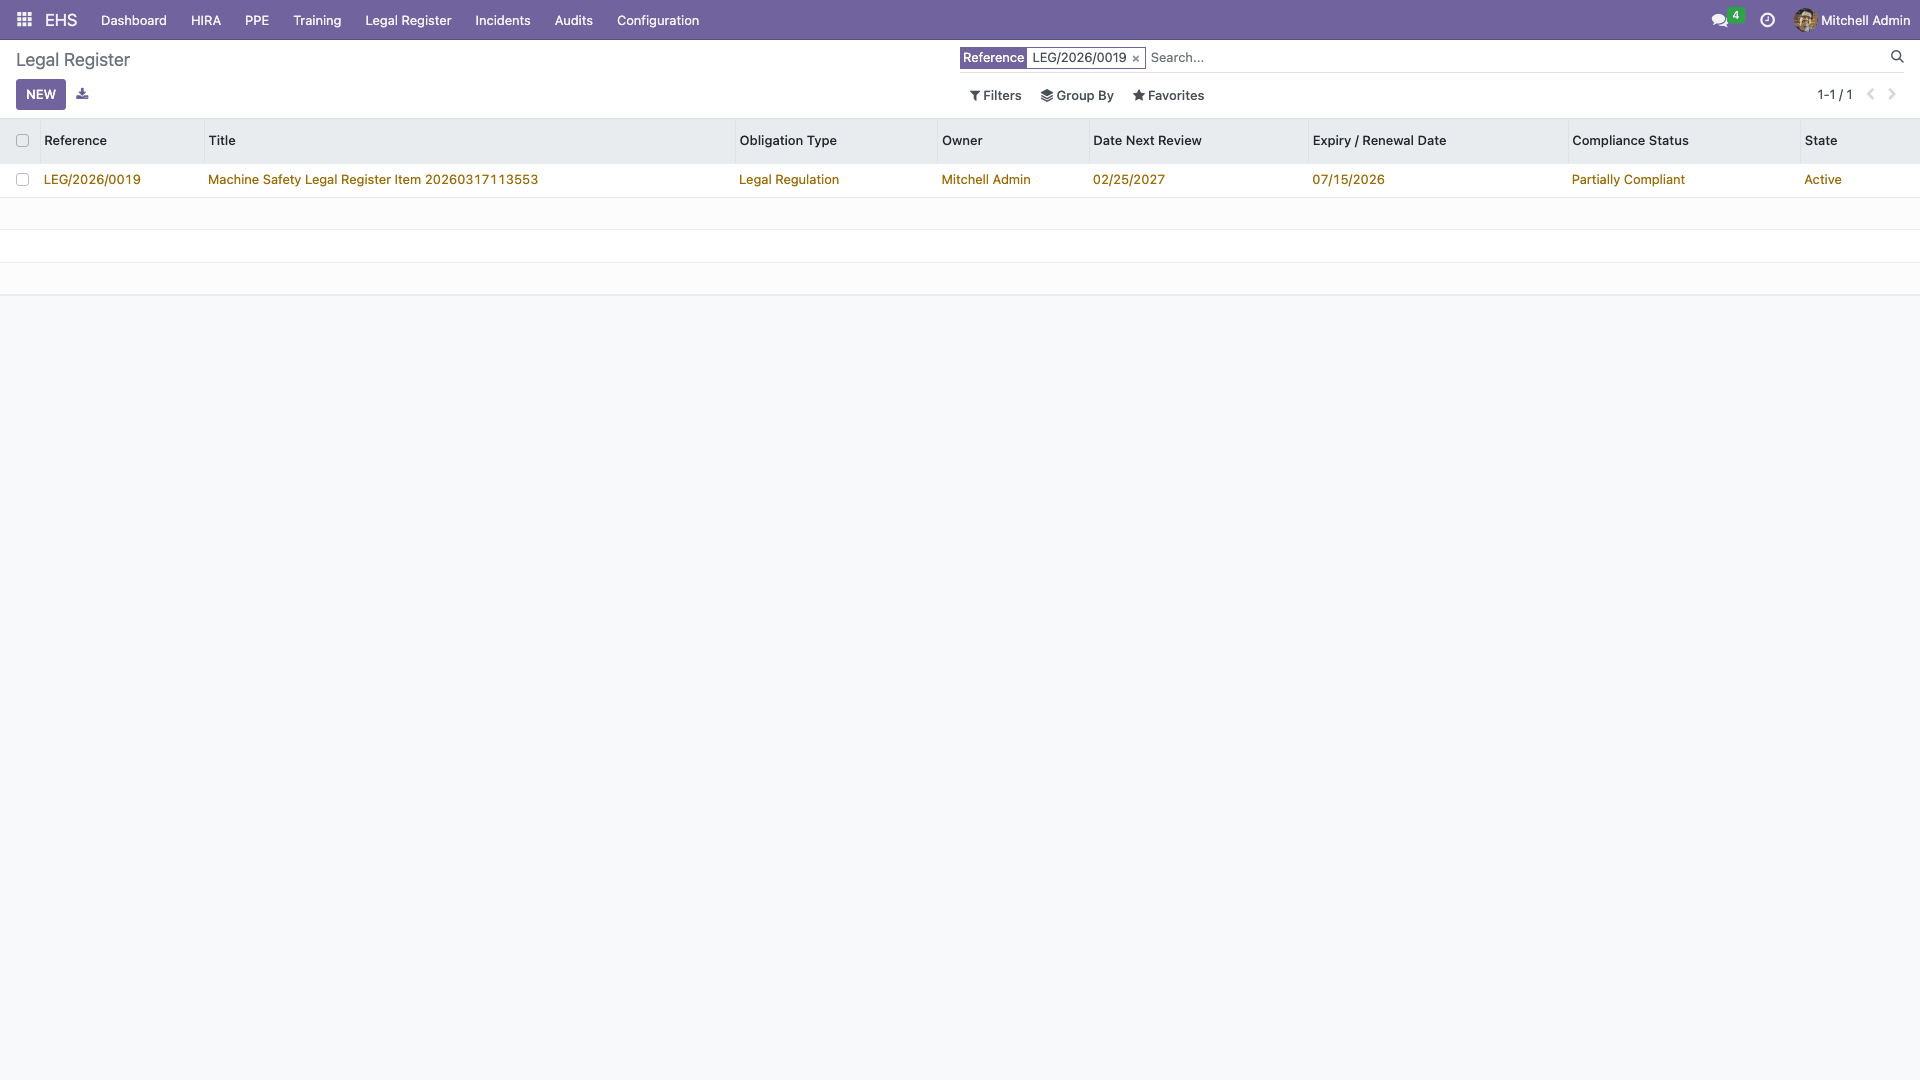Image resolution: width=1920 pixels, height=1080 pixels.
Task: Open the Favorites dropdown
Action: 1168,96
